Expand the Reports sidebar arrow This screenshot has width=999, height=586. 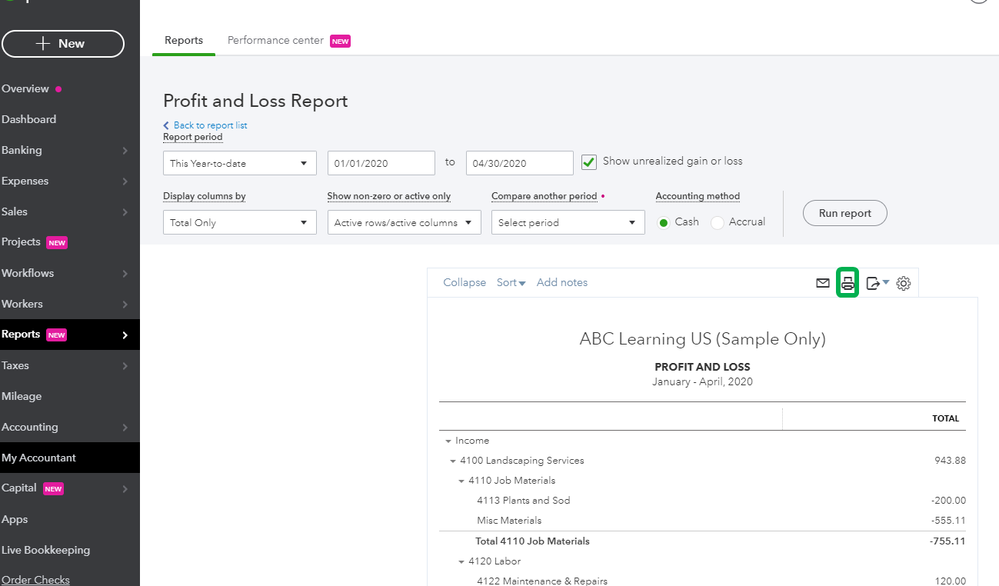(x=125, y=335)
